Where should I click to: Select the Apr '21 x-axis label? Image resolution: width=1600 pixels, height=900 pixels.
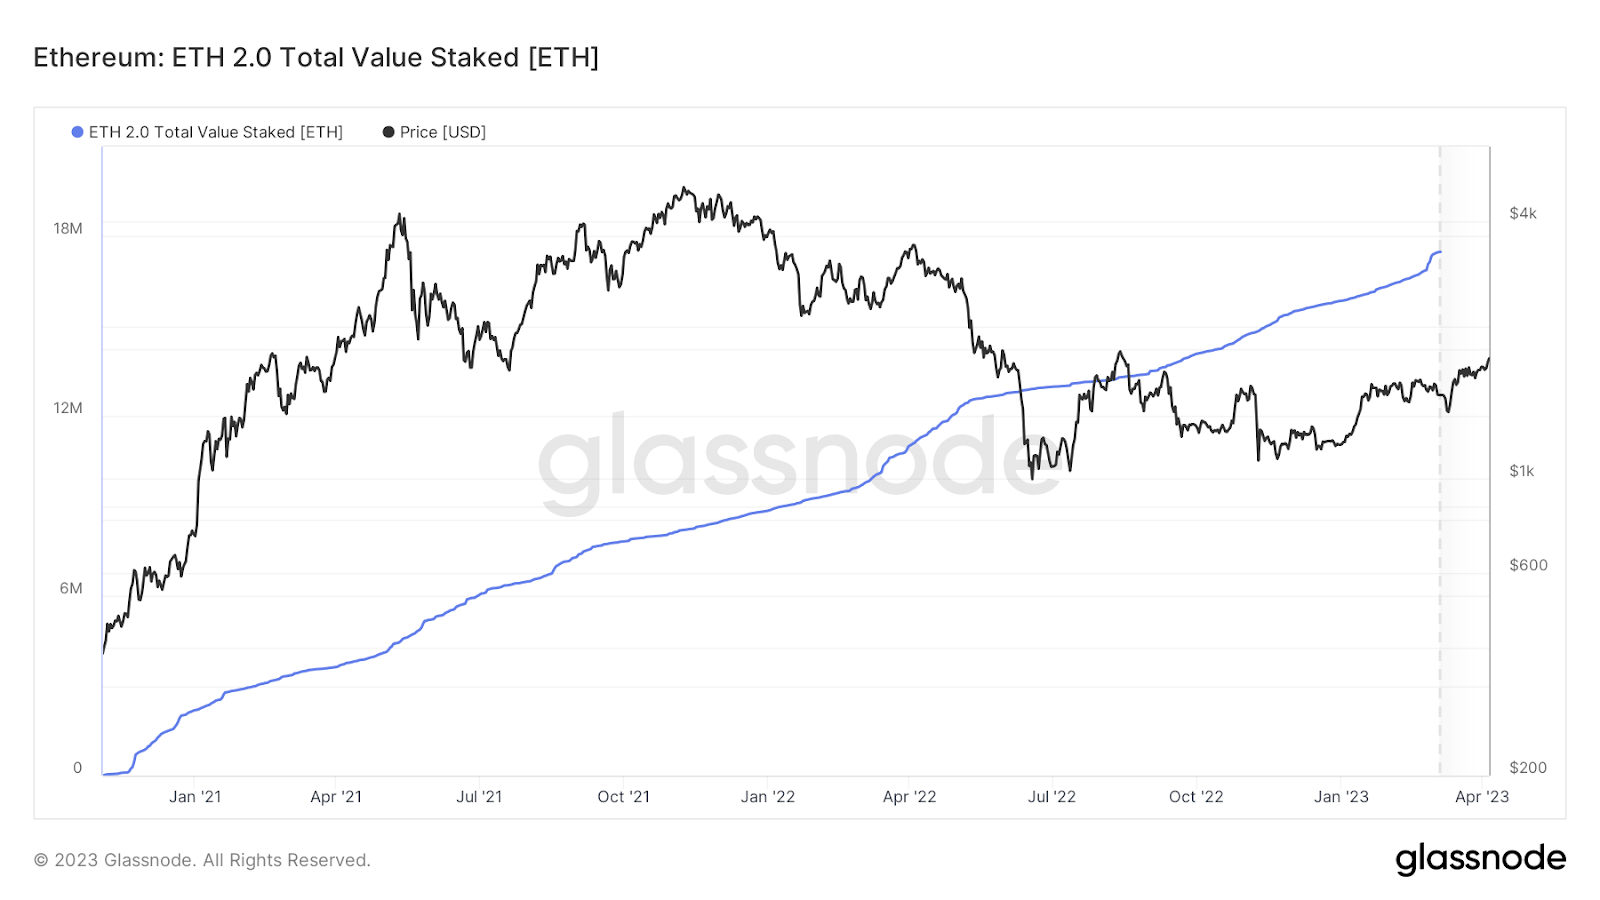click(x=336, y=797)
